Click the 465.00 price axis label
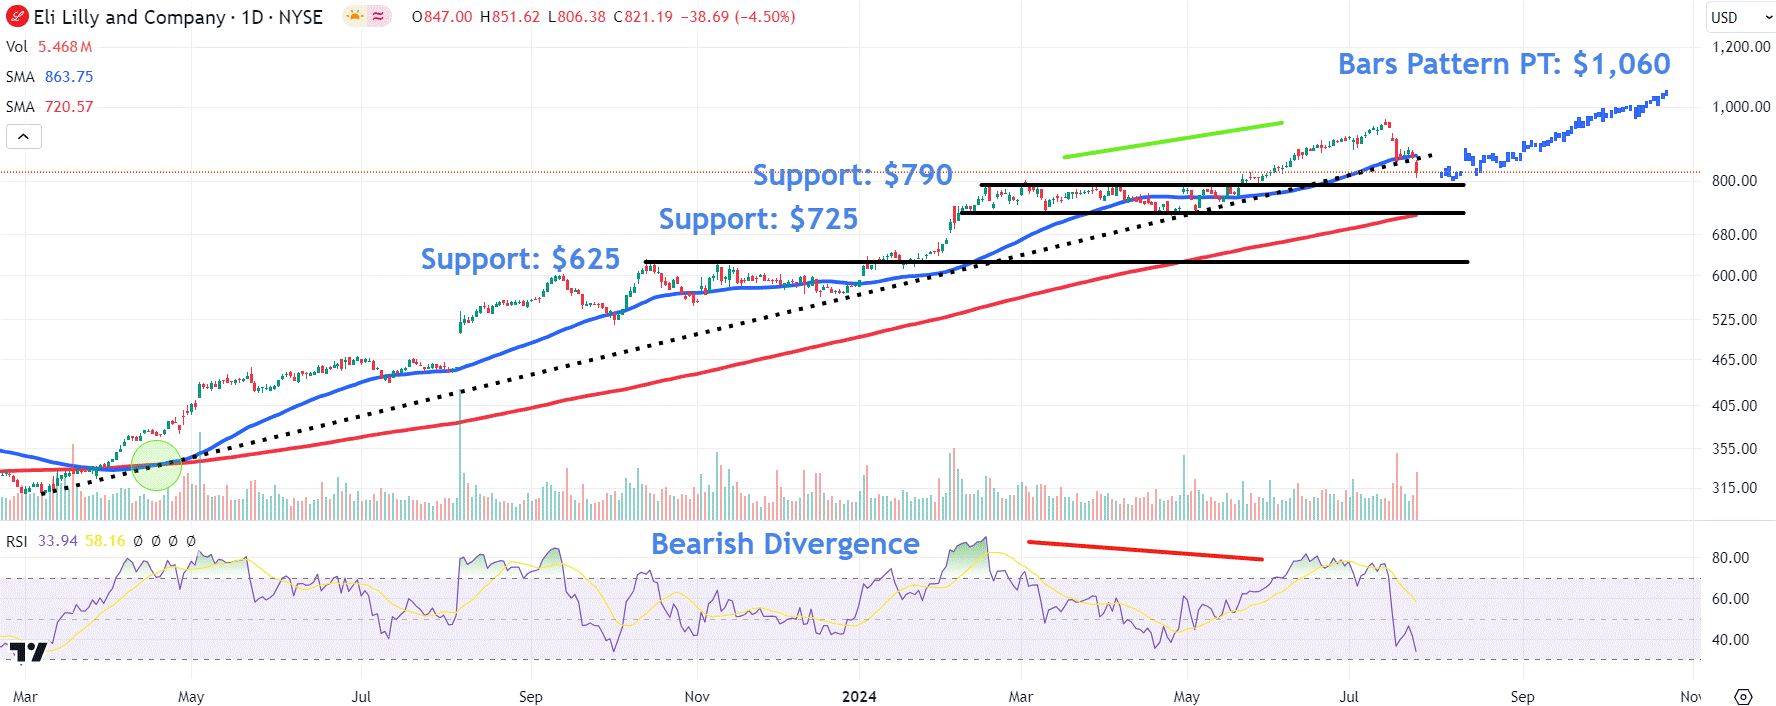Image resolution: width=1776 pixels, height=706 pixels. (x=1734, y=360)
